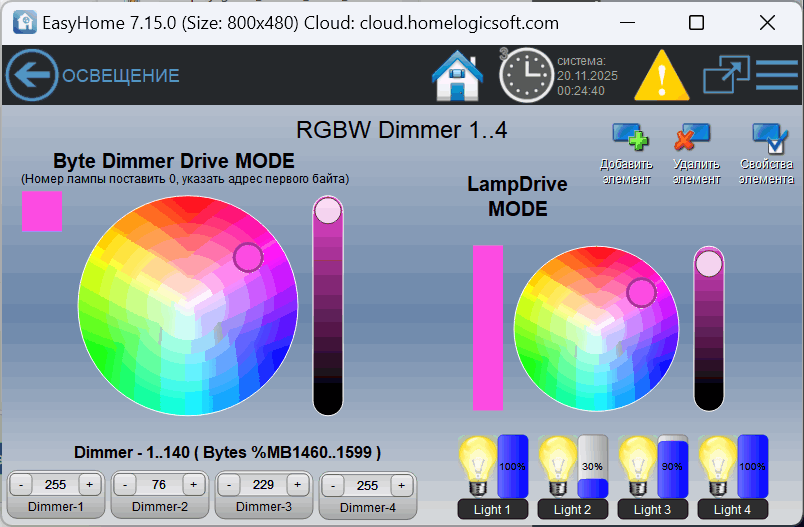Image resolution: width=804 pixels, height=527 pixels.
Task: Click Удалить элемент icon
Action: click(x=692, y=137)
